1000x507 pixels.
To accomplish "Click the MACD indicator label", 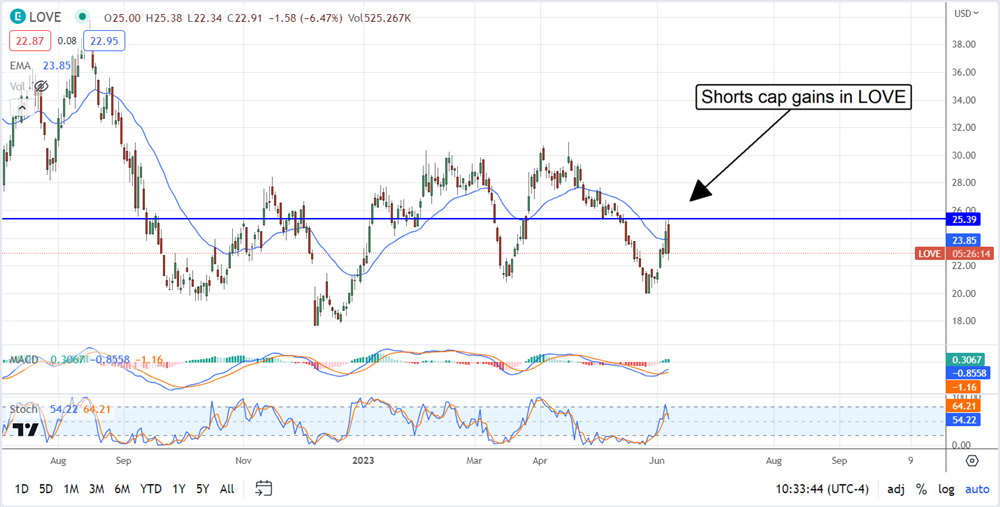I will click(x=24, y=360).
